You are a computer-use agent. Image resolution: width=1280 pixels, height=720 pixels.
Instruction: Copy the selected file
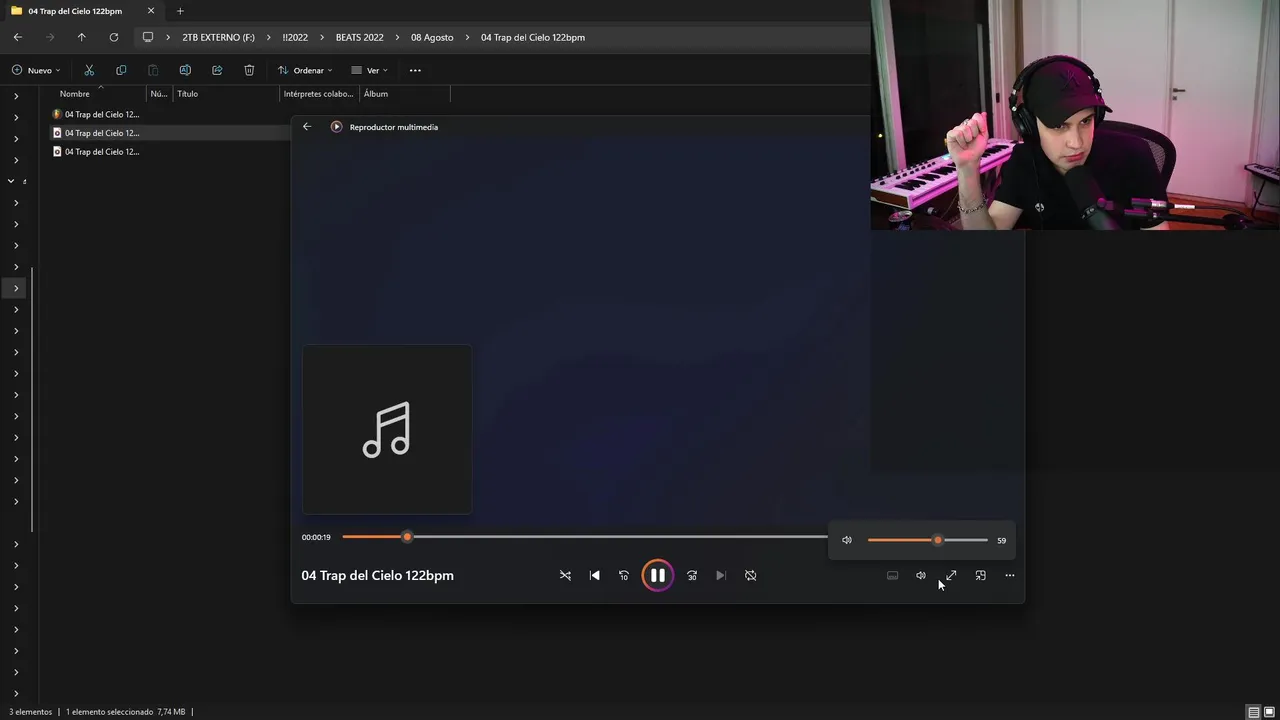[x=121, y=70]
